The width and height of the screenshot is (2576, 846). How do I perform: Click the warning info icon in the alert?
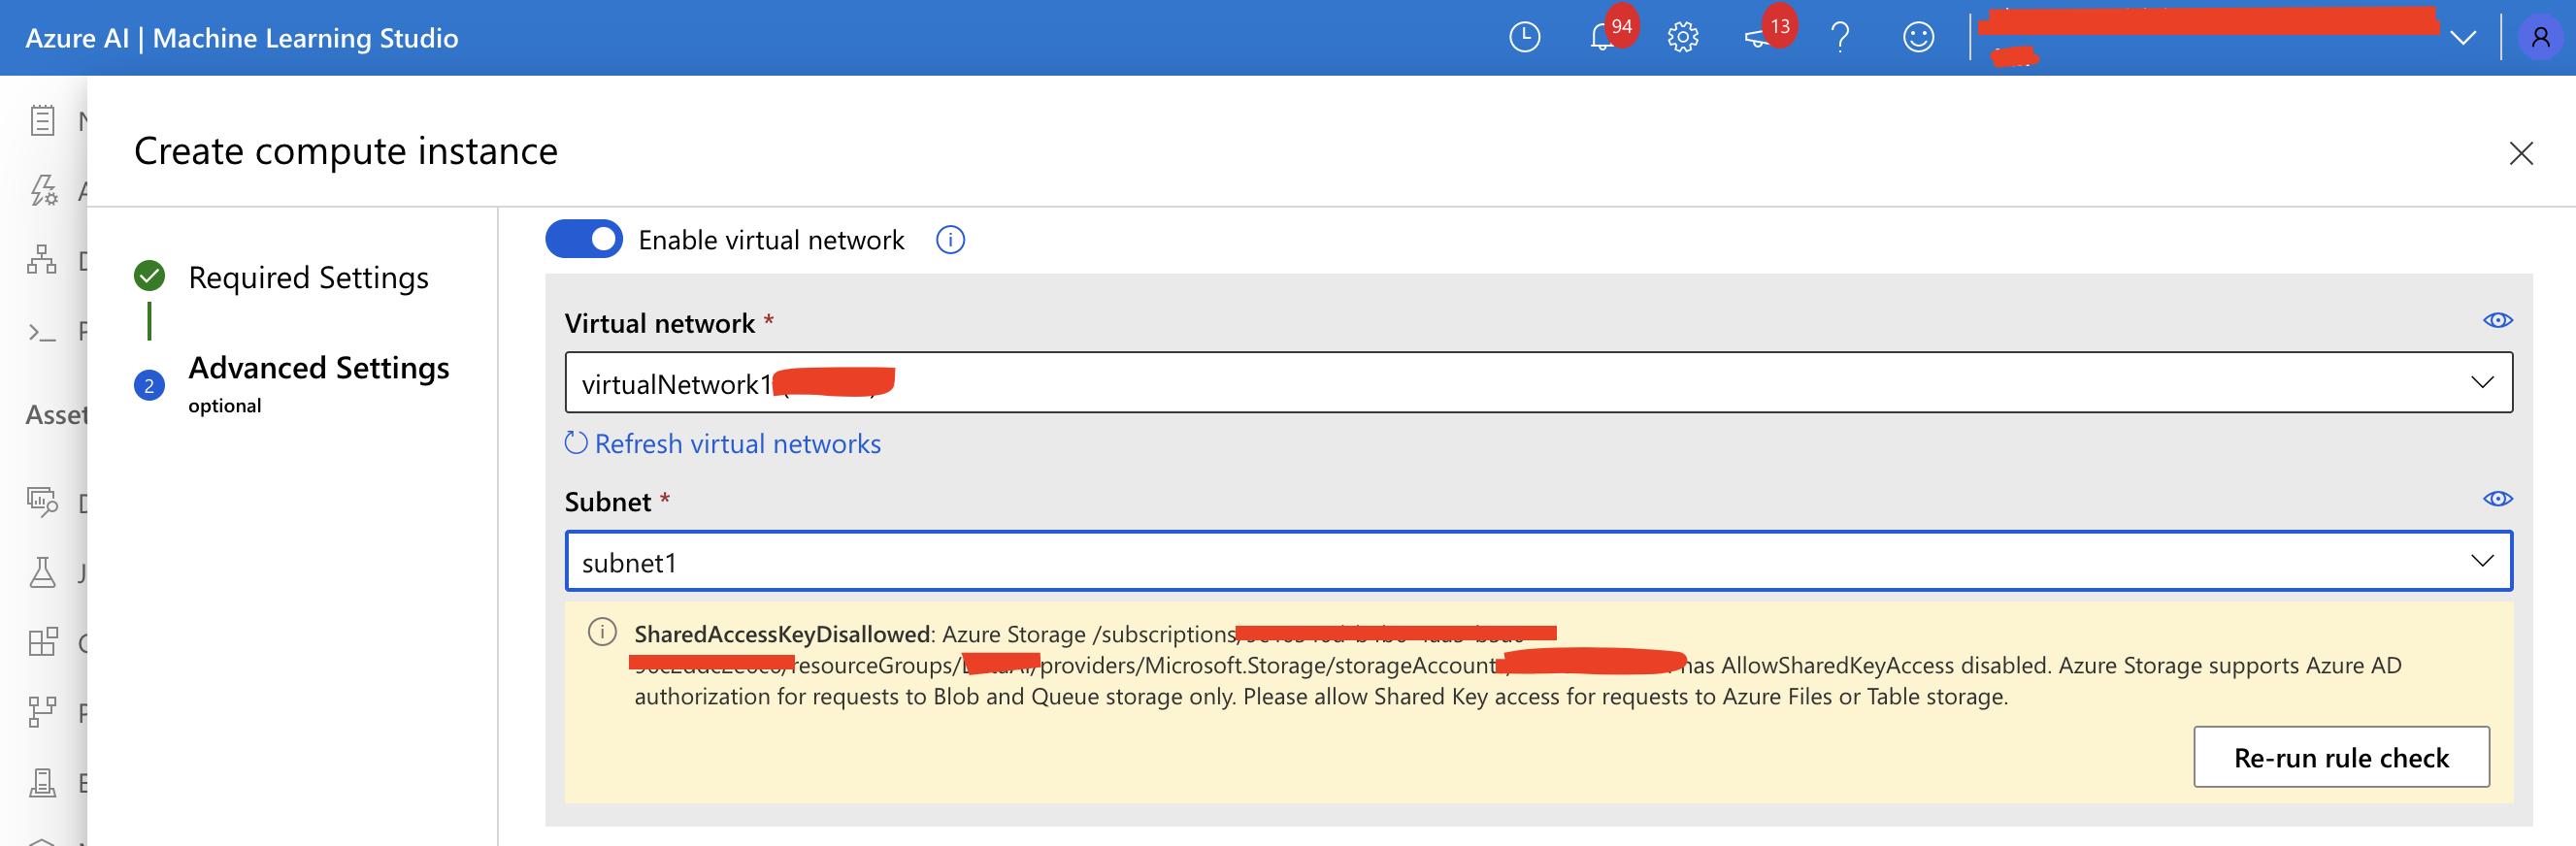602,632
